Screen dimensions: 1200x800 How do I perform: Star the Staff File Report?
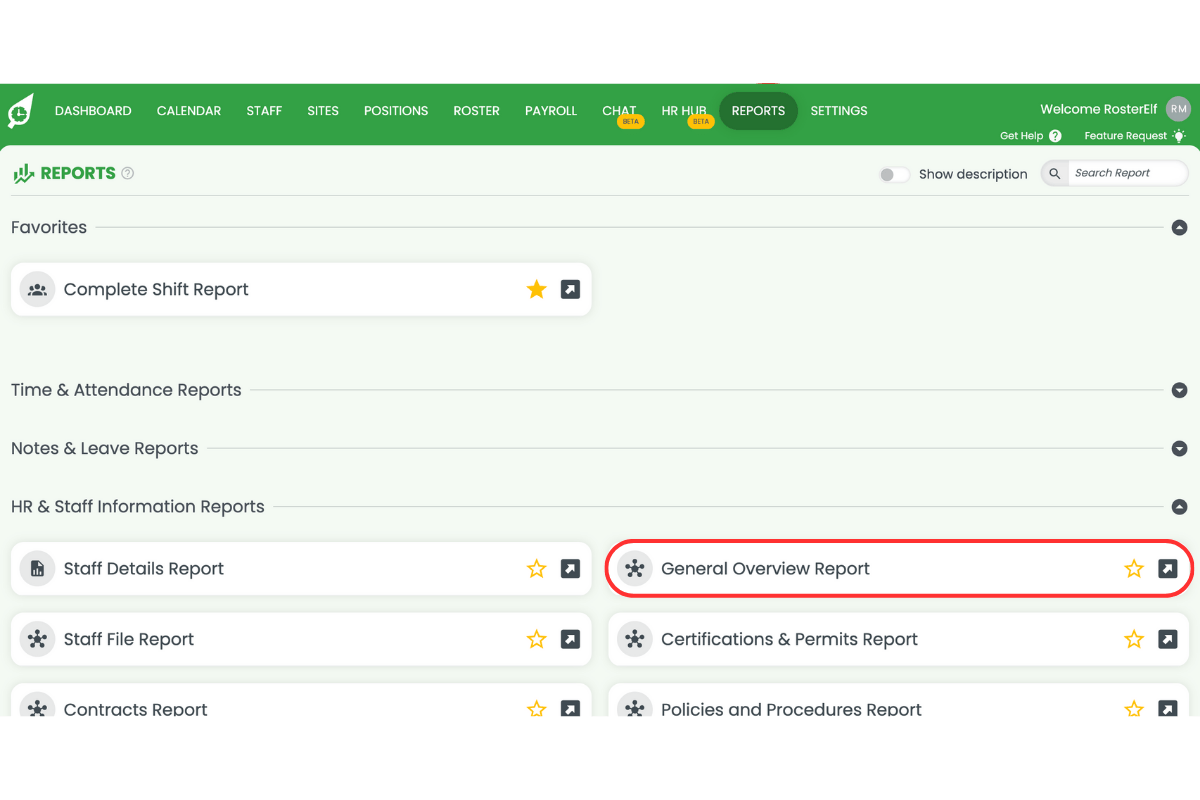tap(537, 639)
